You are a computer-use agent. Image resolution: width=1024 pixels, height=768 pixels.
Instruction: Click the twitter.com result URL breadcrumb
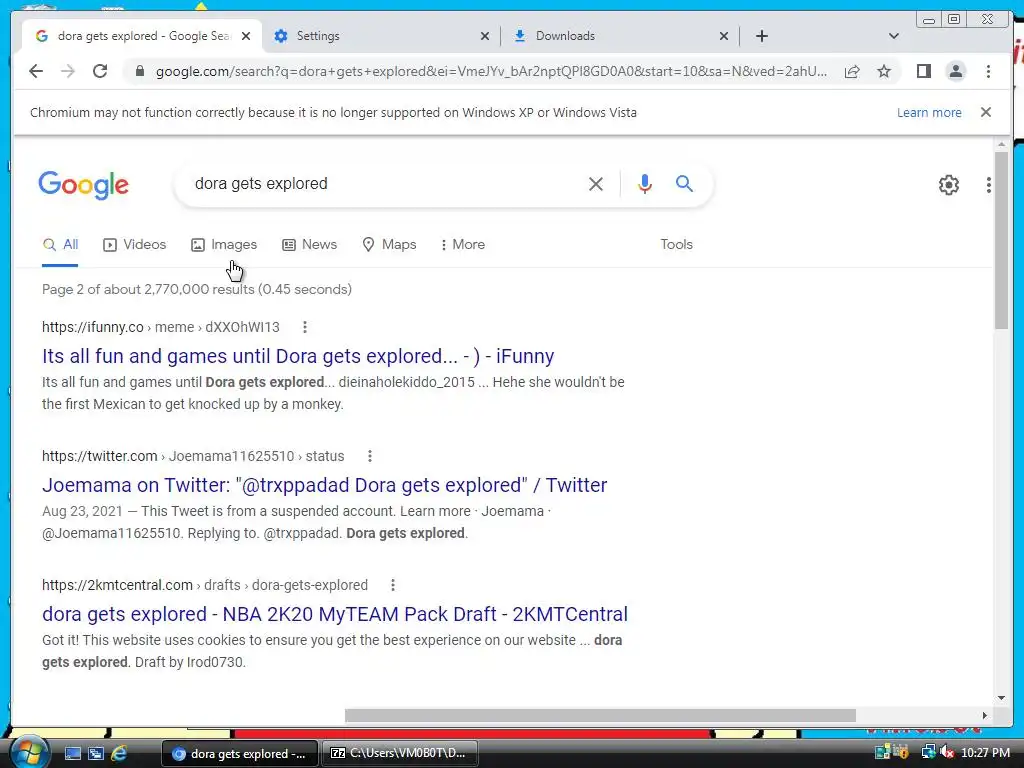pos(193,456)
